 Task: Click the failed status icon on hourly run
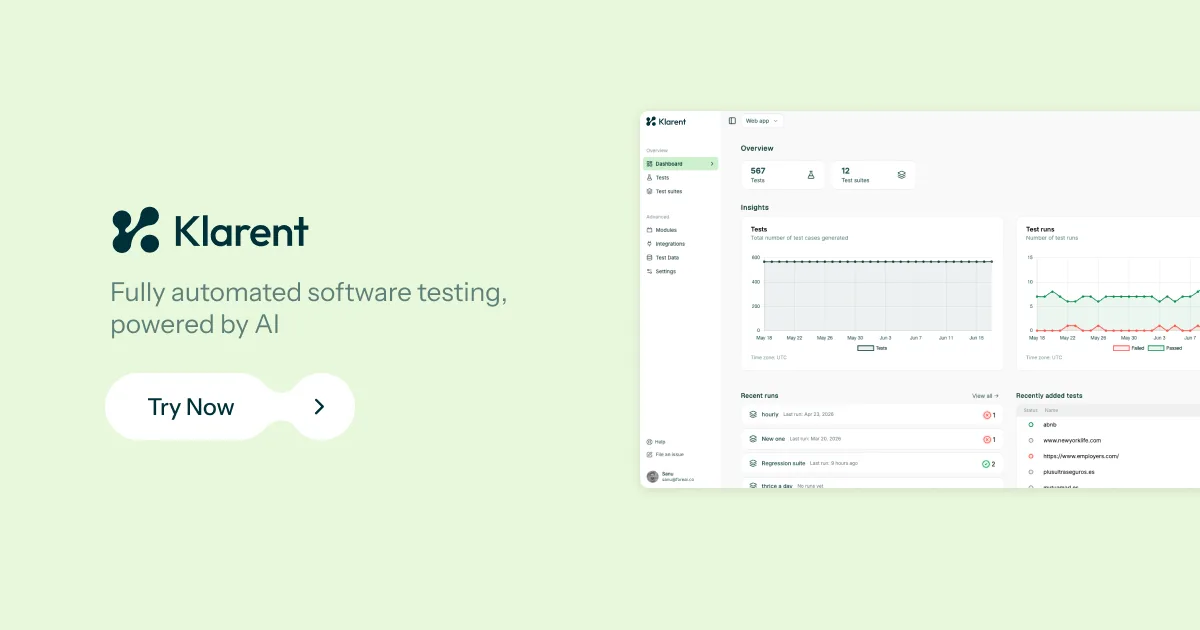click(986, 415)
